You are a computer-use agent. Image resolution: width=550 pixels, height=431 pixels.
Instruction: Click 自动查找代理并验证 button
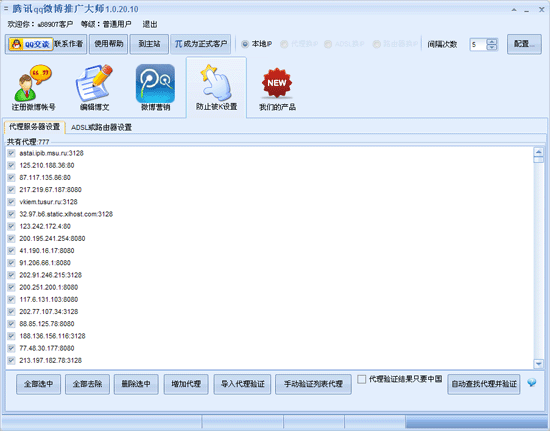click(484, 384)
